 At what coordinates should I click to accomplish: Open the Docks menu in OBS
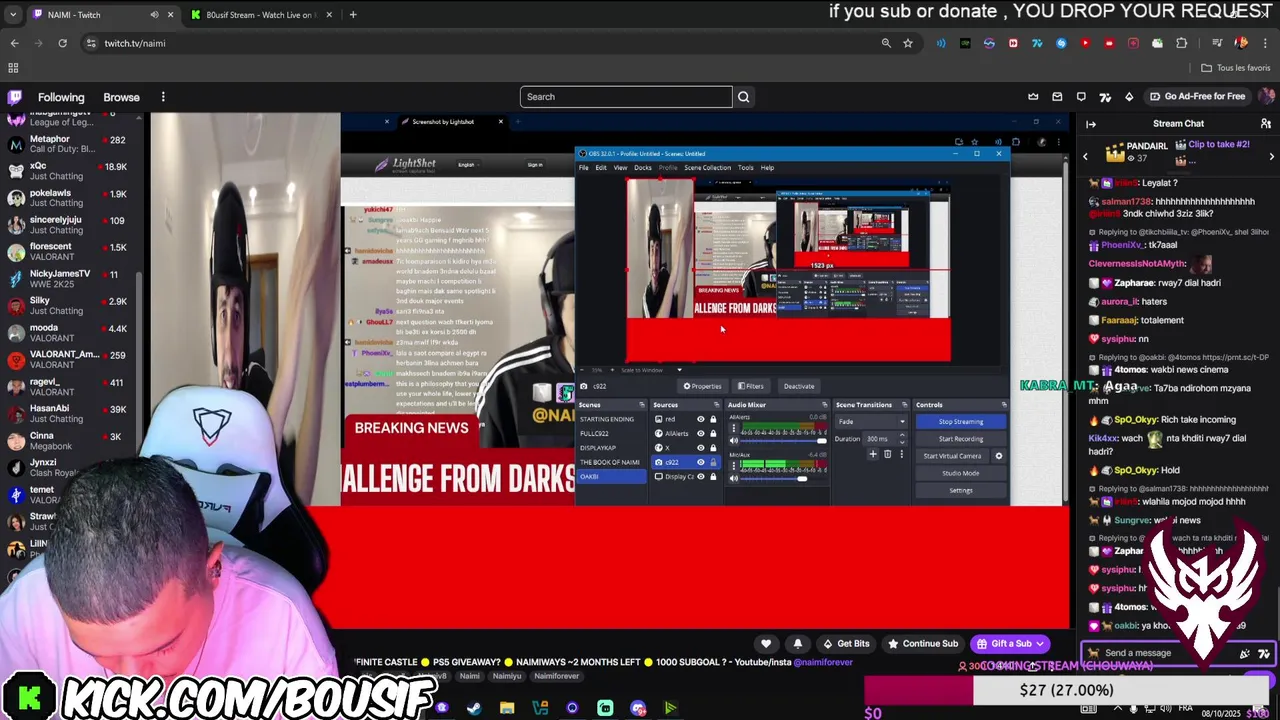coord(643,167)
